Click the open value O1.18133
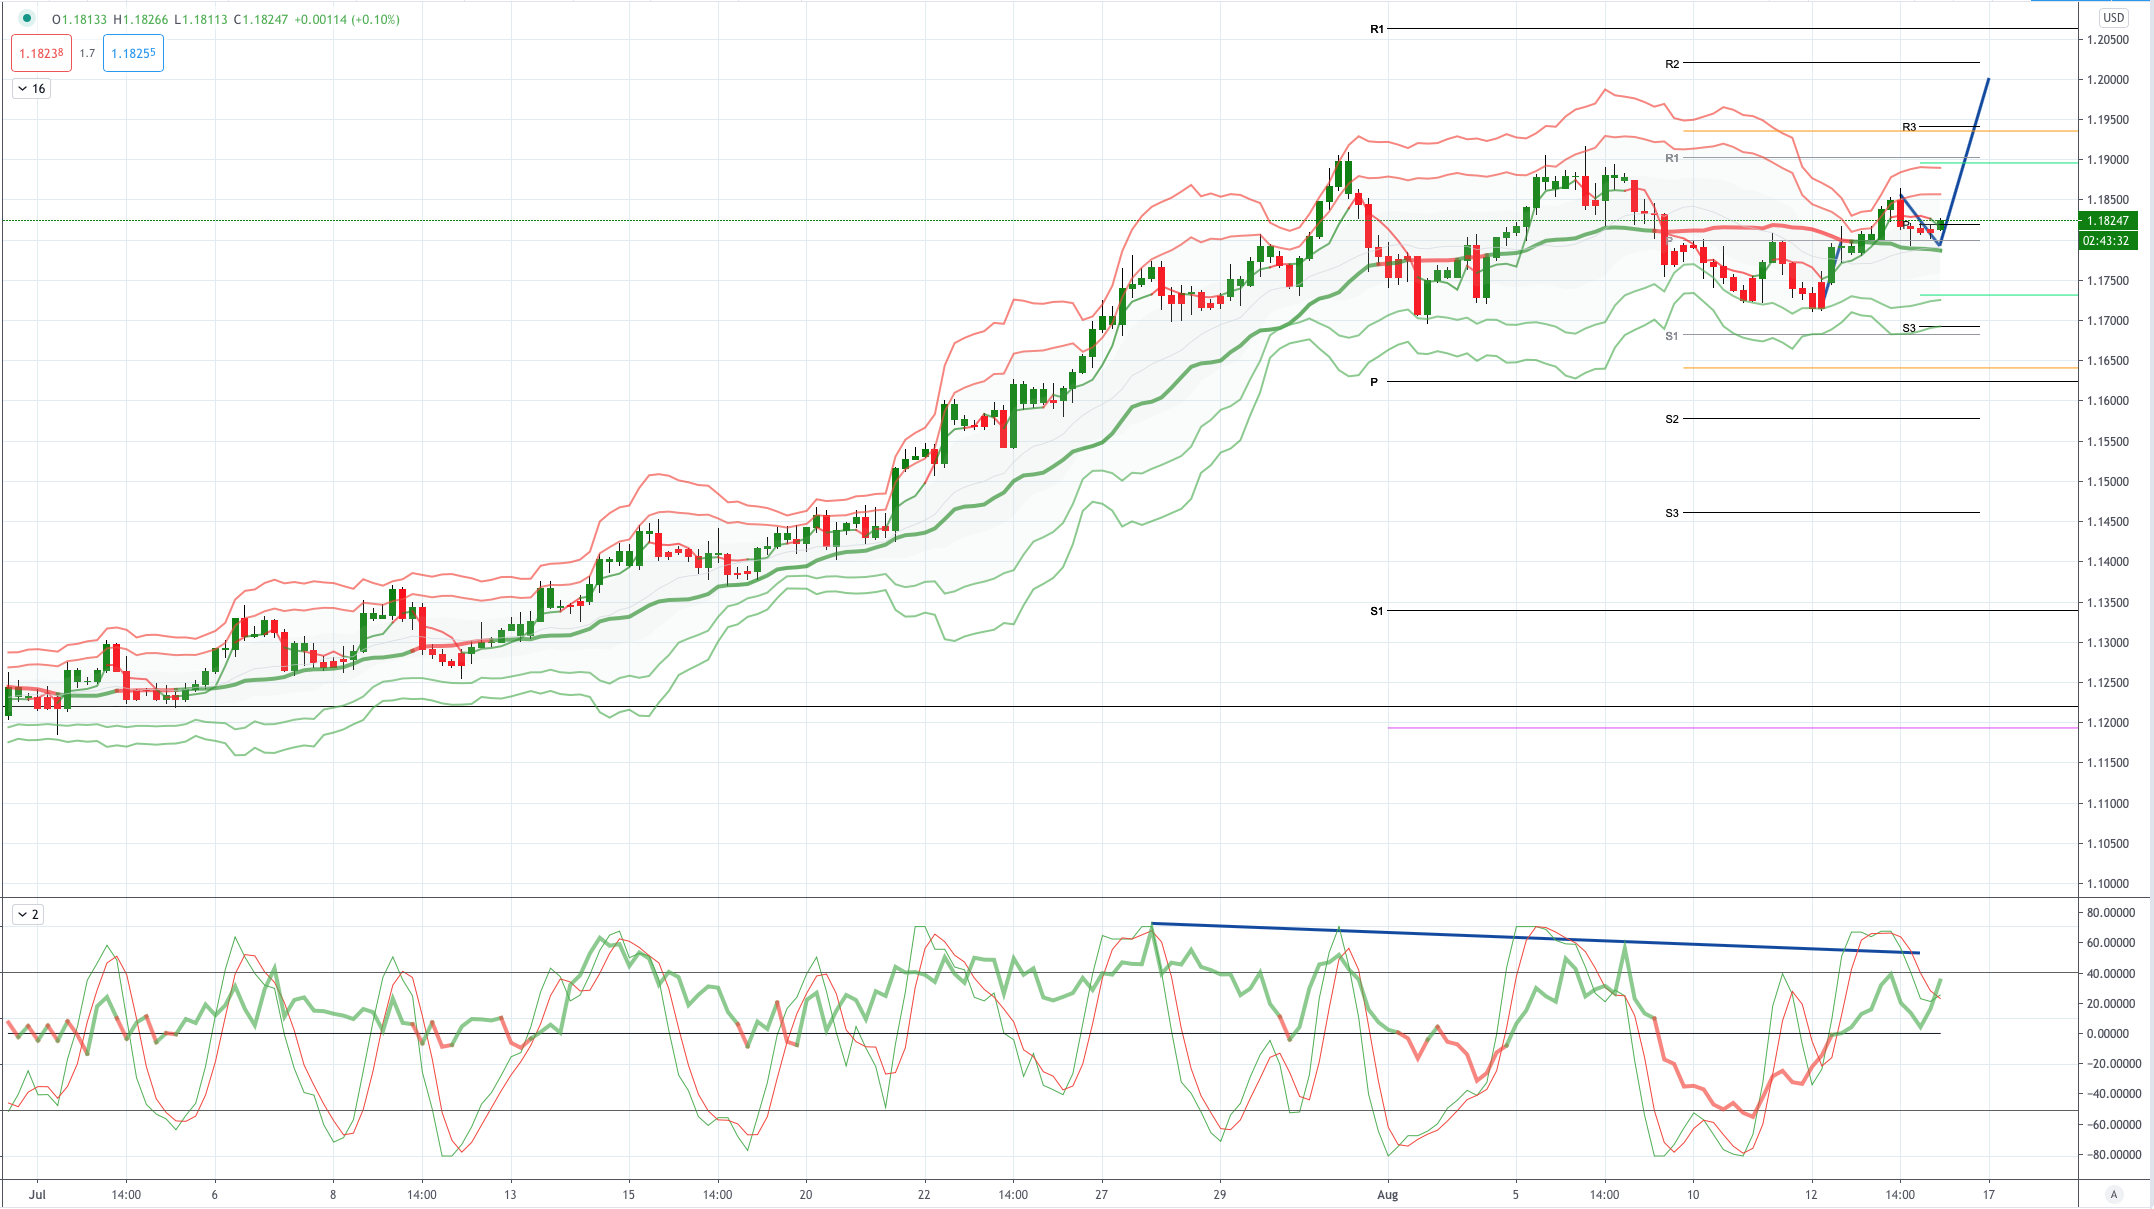The image size is (2154, 1209). coord(79,19)
